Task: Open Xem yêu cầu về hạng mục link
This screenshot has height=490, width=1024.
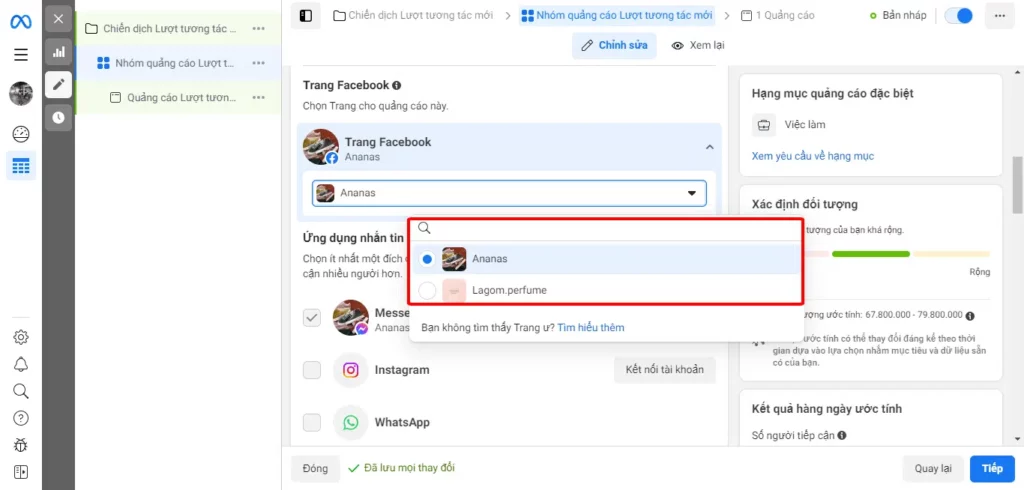Action: click(x=812, y=156)
